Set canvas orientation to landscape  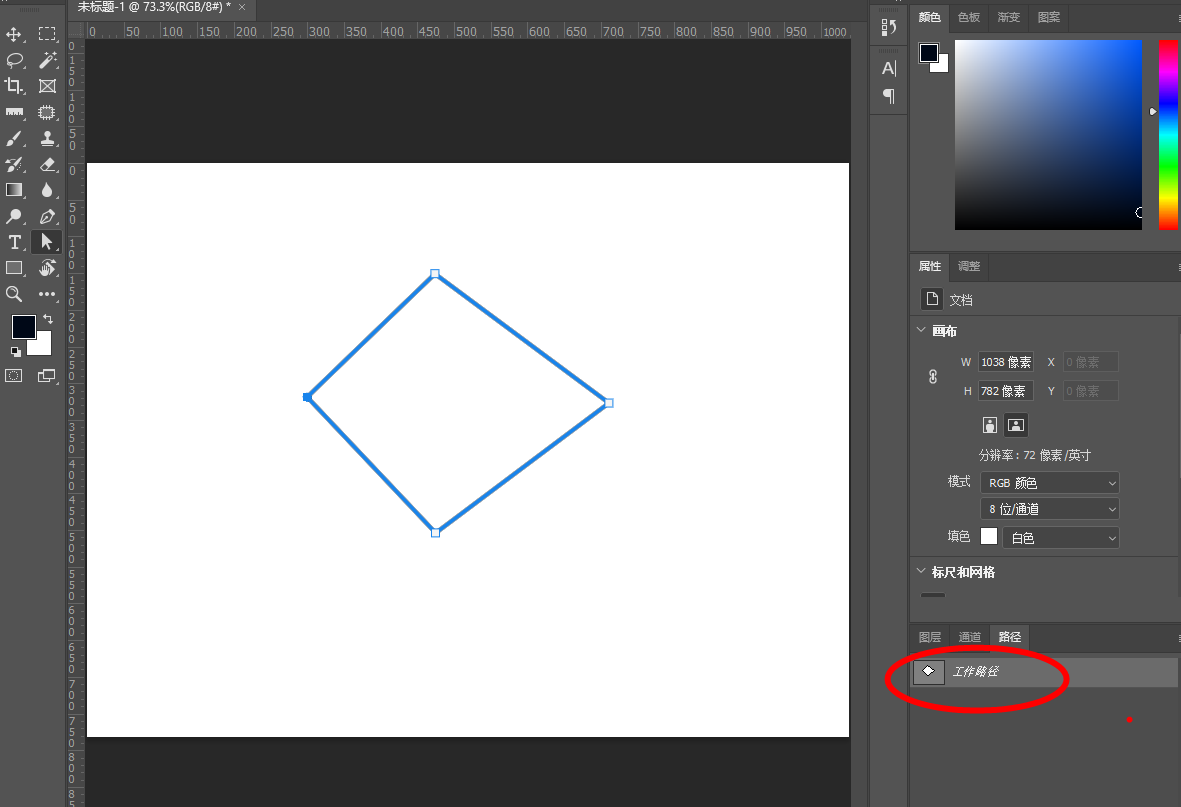pos(1016,425)
